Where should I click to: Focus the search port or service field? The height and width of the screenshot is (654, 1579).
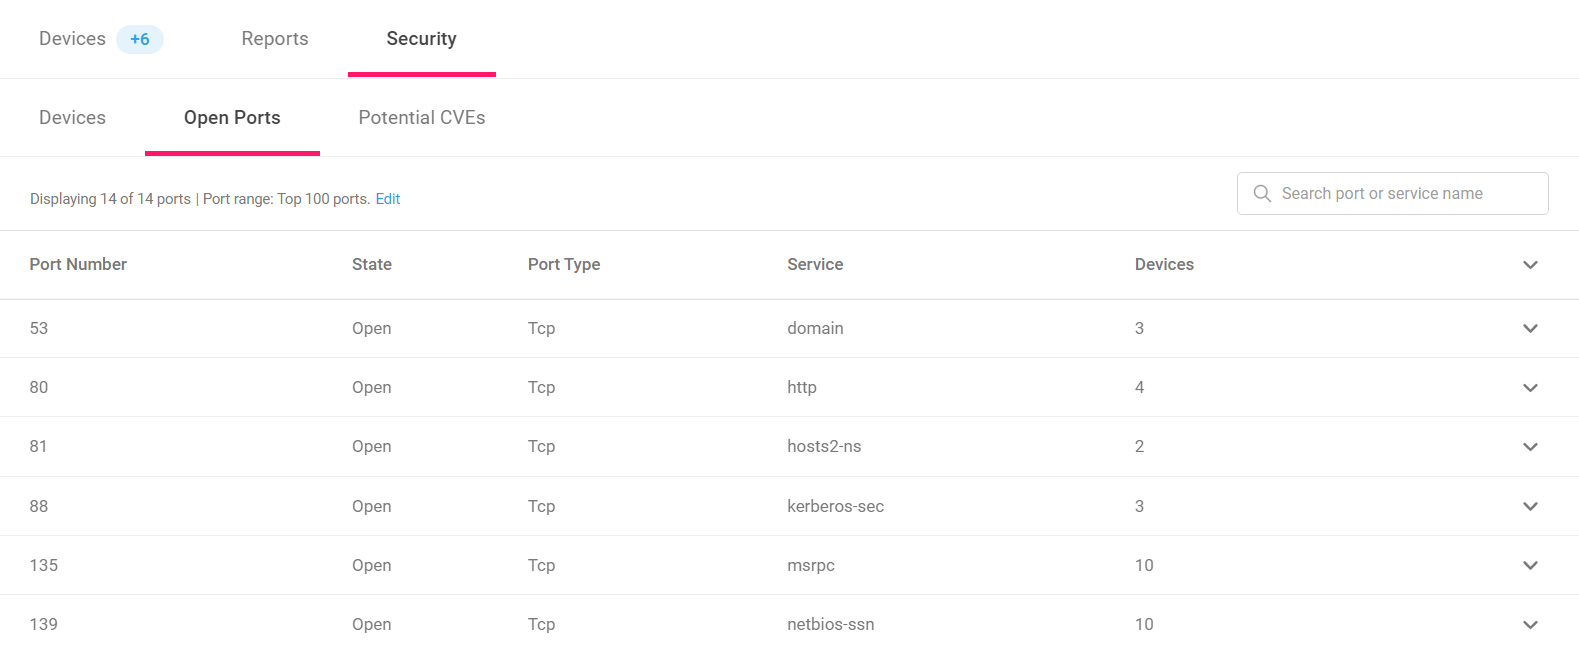click(1392, 193)
